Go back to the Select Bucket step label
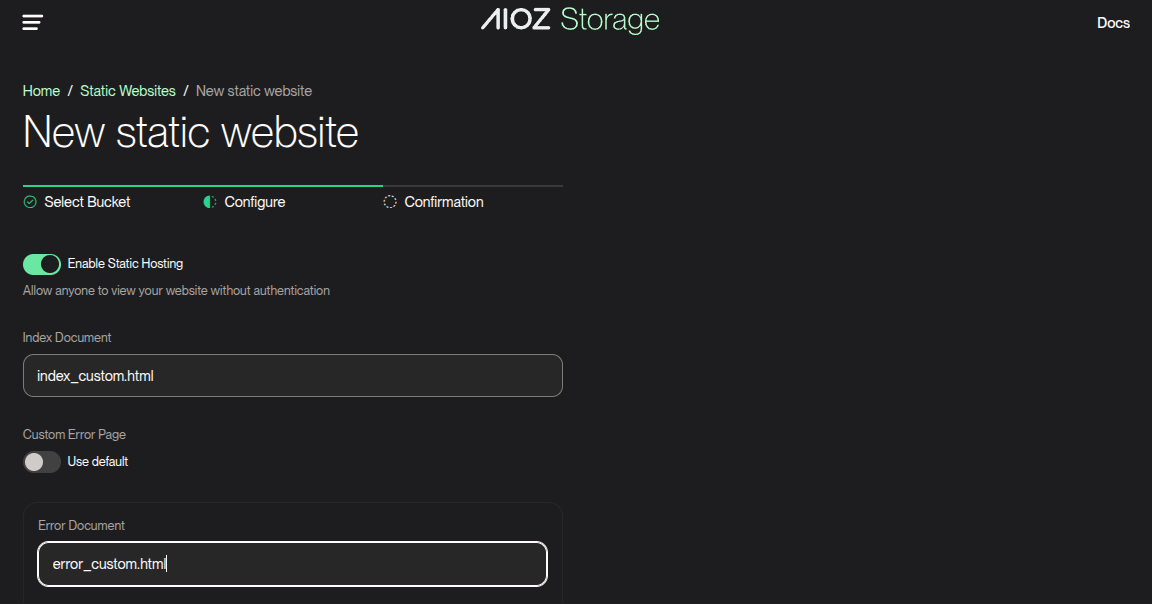 87,202
